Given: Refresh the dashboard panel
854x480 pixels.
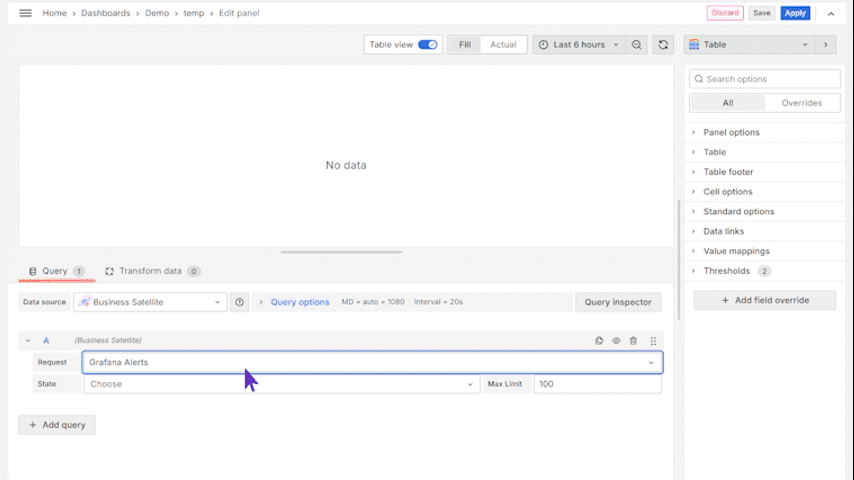Looking at the screenshot, I should (x=663, y=45).
